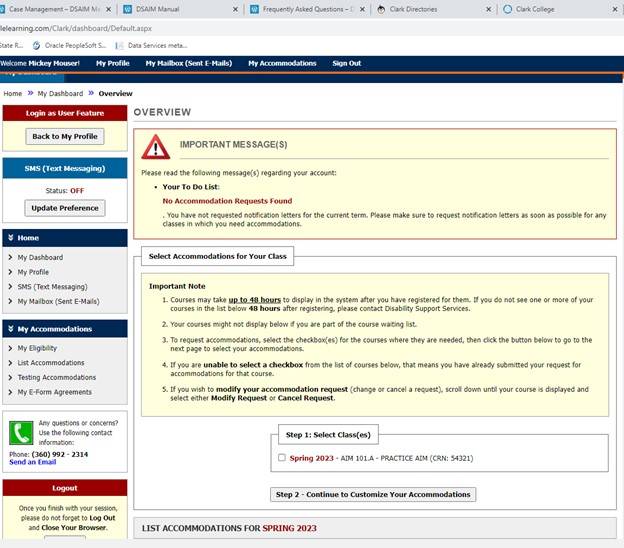
Task: Close the DSAIM Manual browser tab
Action: (x=235, y=9)
